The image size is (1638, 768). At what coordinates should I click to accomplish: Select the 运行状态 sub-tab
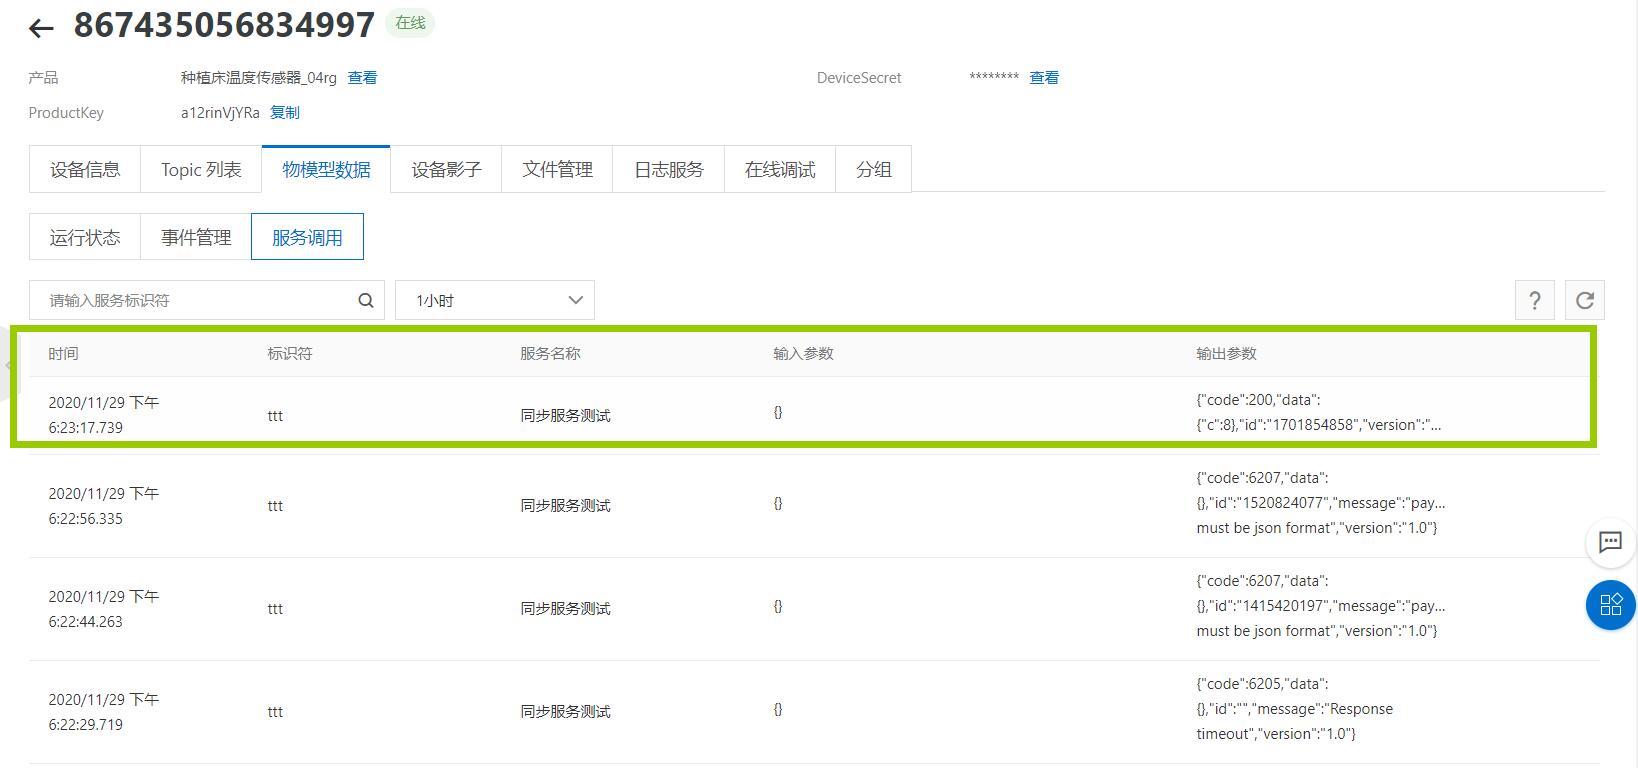(85, 237)
